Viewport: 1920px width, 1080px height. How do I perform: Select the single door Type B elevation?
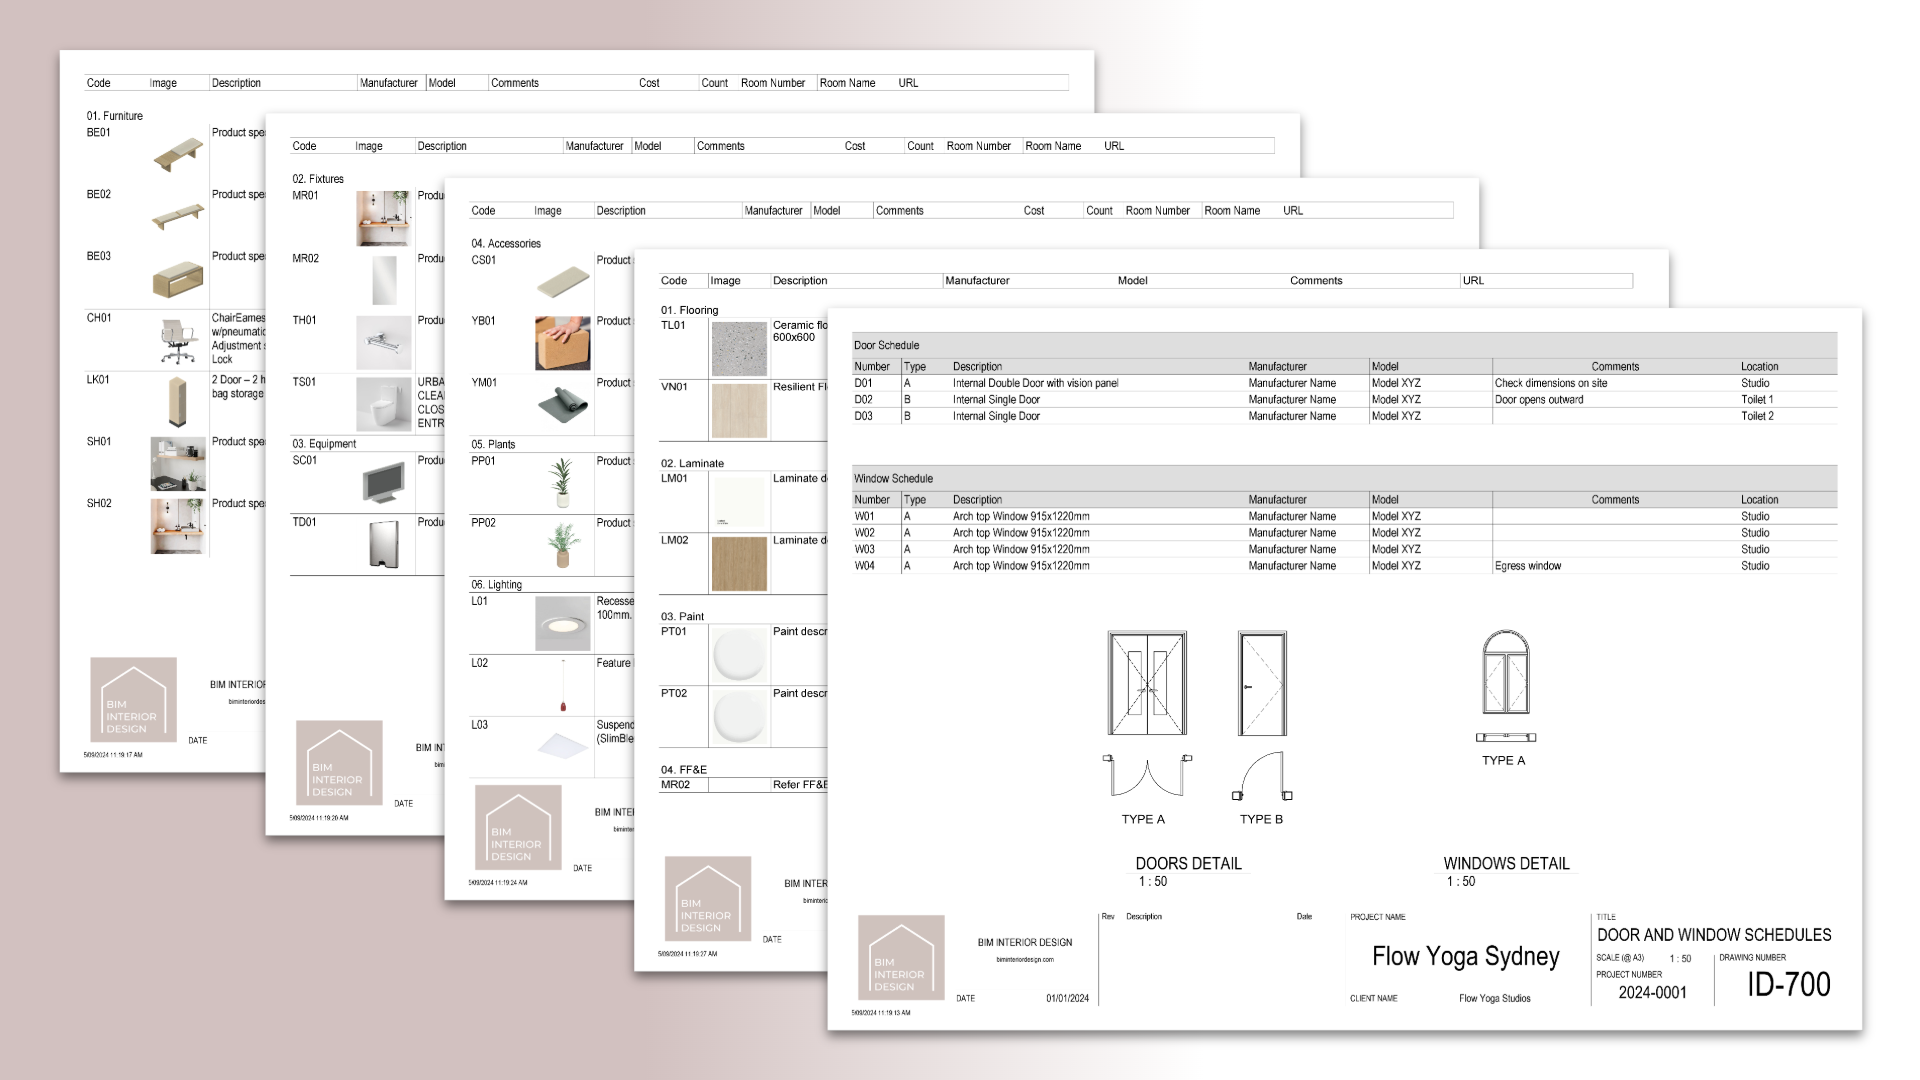(x=1261, y=683)
